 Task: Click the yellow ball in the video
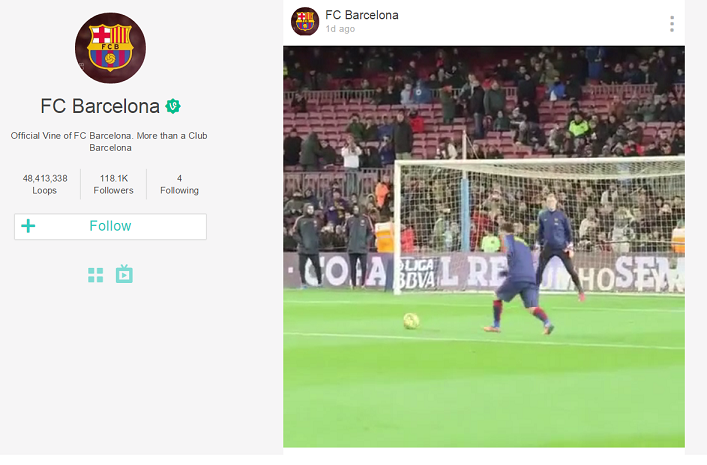tap(411, 321)
